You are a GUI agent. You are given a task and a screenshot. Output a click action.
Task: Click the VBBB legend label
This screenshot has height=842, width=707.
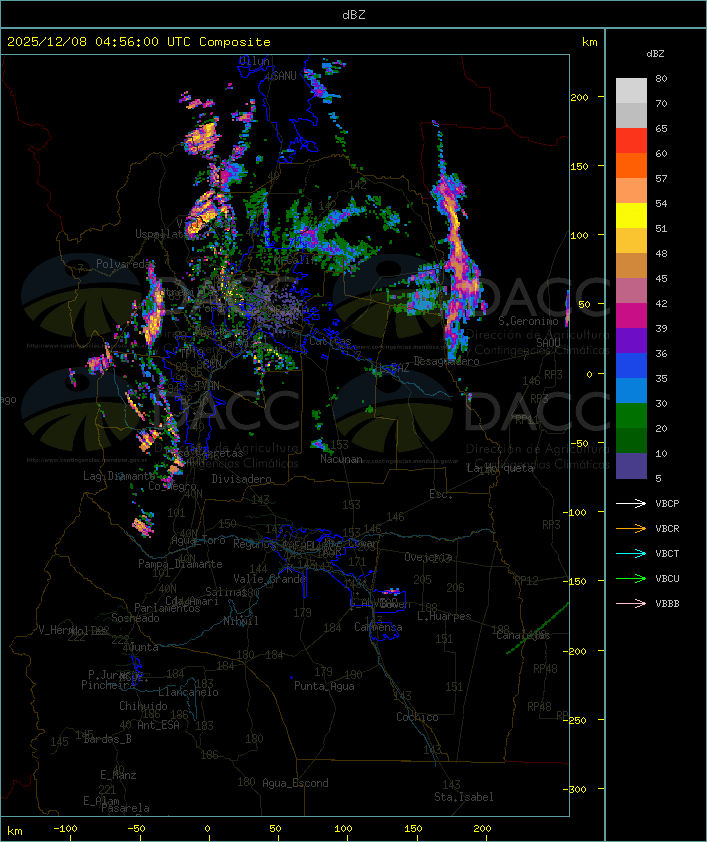[x=667, y=603]
